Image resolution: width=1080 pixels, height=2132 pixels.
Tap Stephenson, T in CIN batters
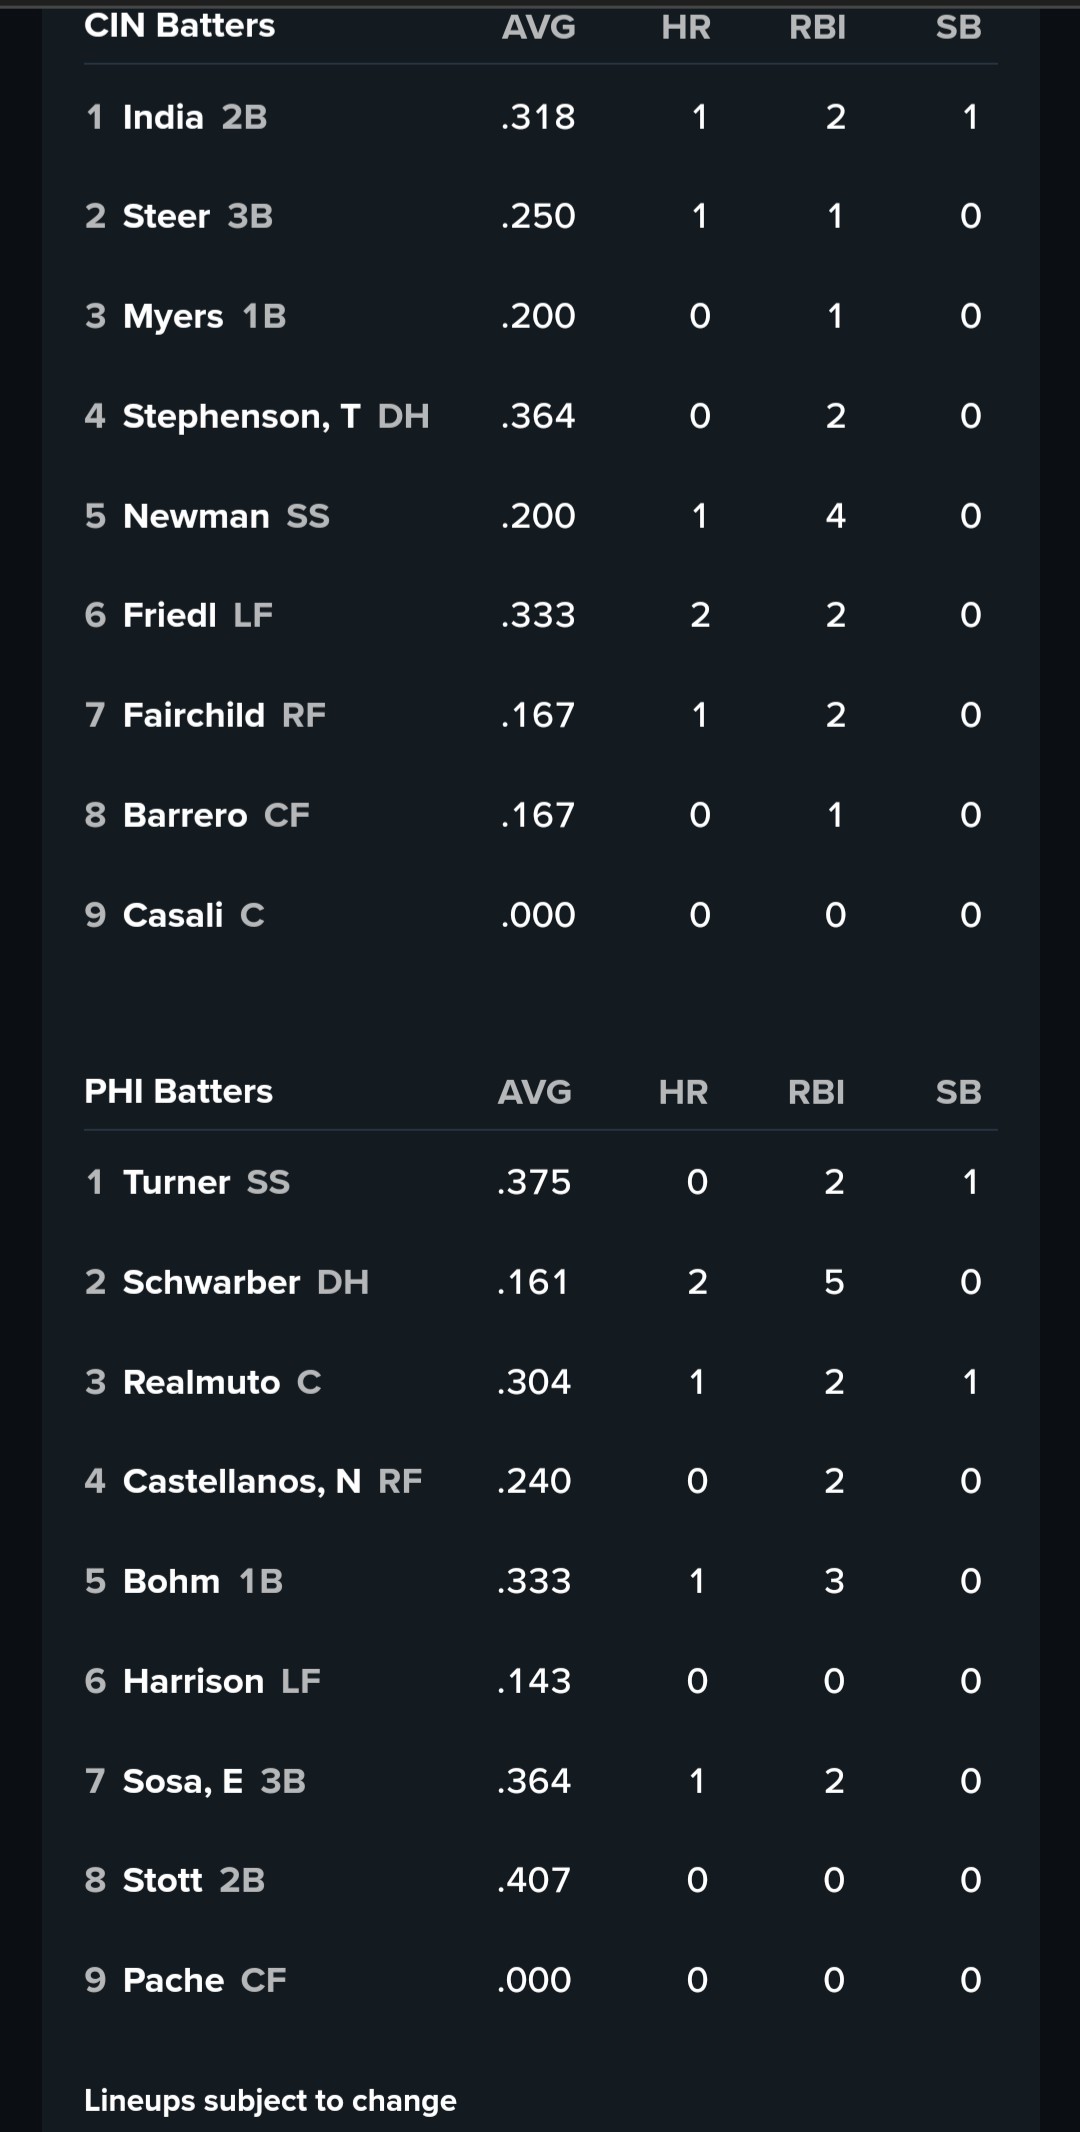coord(241,416)
